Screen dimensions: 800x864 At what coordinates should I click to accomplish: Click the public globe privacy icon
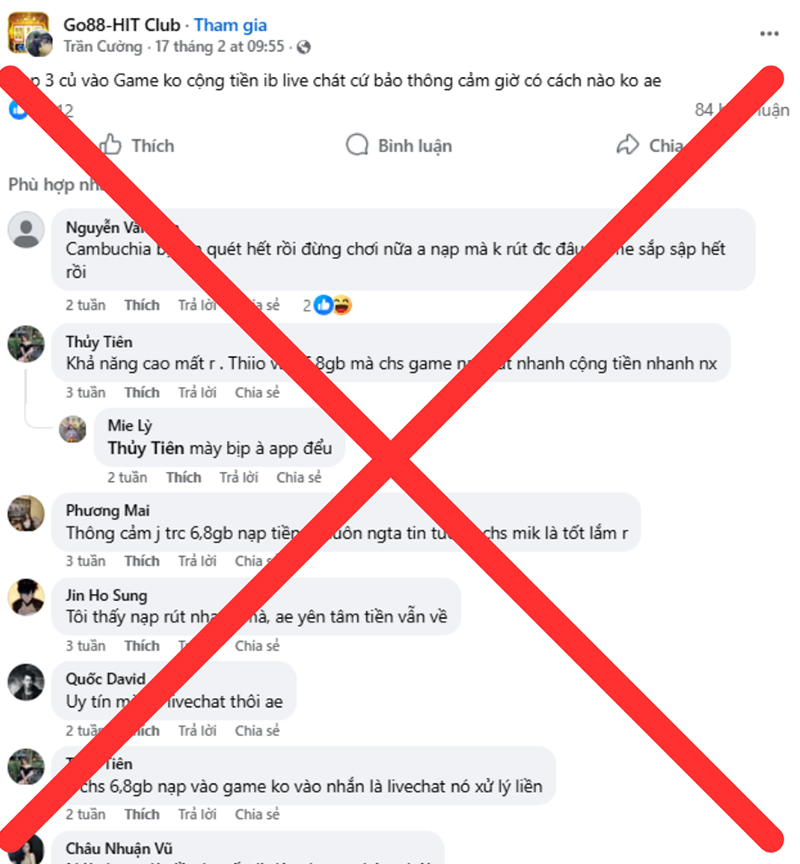[304, 47]
